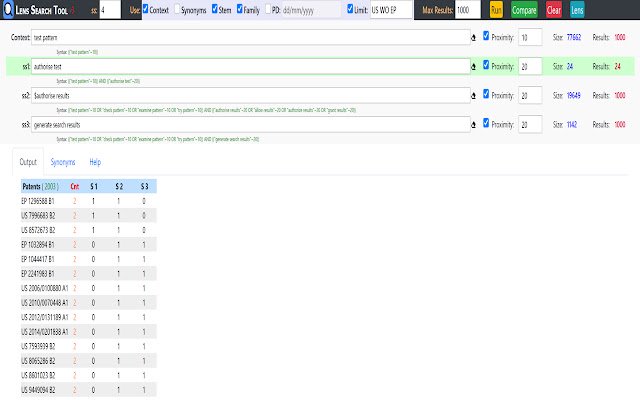Click the ss2 query field '$authorise results'
Screen dimensions: 640x400
pyautogui.click(x=251, y=96)
